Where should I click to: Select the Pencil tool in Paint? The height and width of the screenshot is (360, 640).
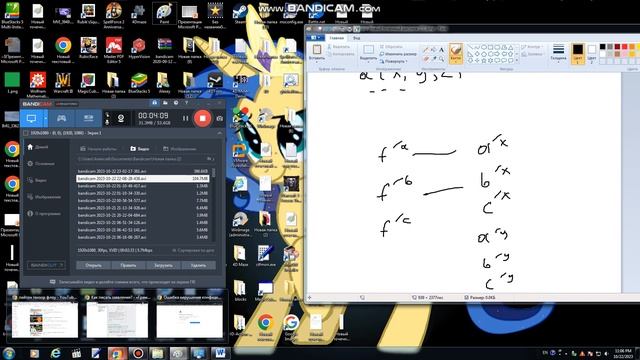coord(426,50)
